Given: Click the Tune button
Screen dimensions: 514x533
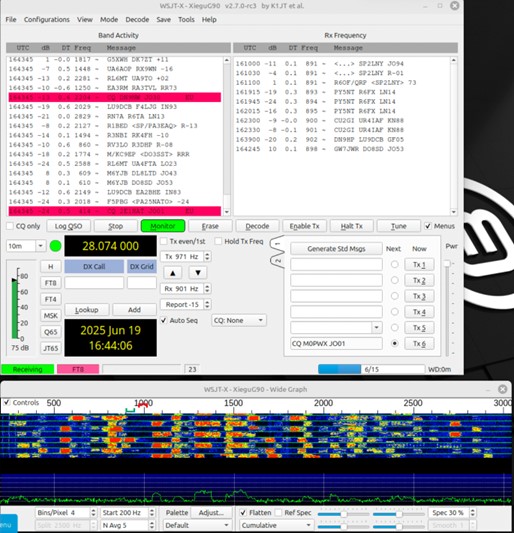Looking at the screenshot, I should click(399, 226).
